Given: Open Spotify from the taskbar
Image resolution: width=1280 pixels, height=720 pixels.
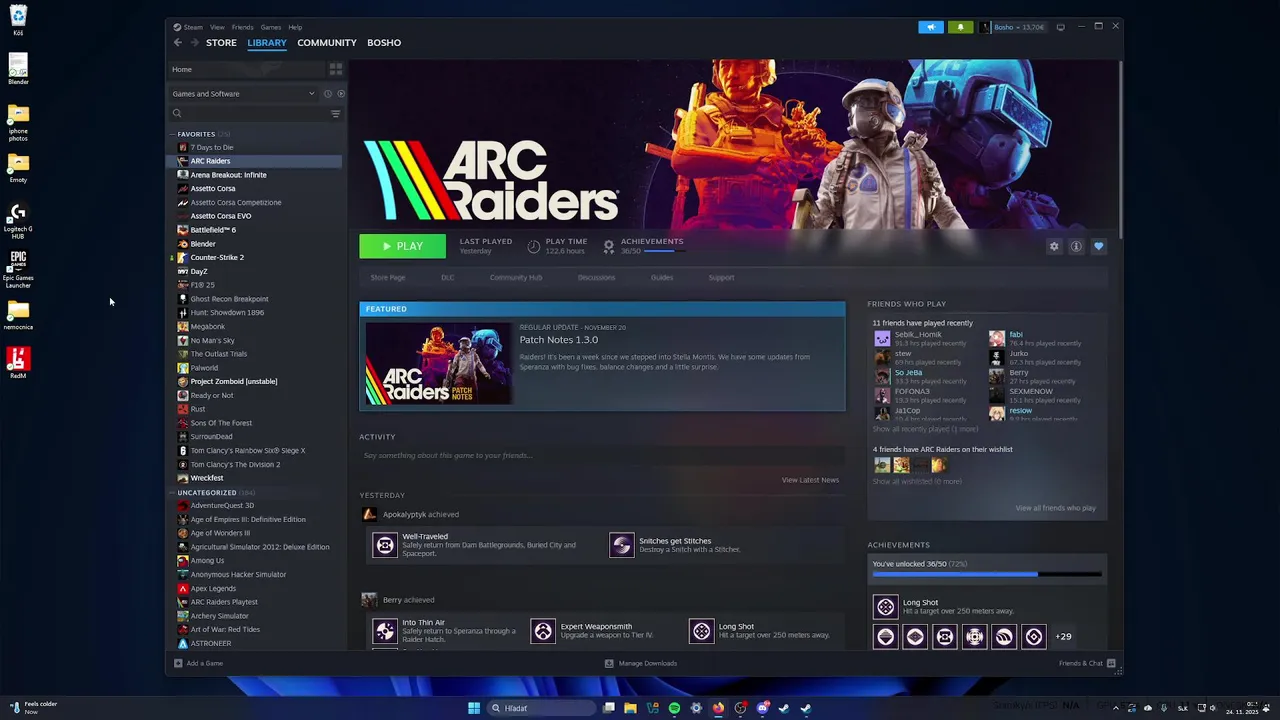Looking at the screenshot, I should [x=674, y=708].
